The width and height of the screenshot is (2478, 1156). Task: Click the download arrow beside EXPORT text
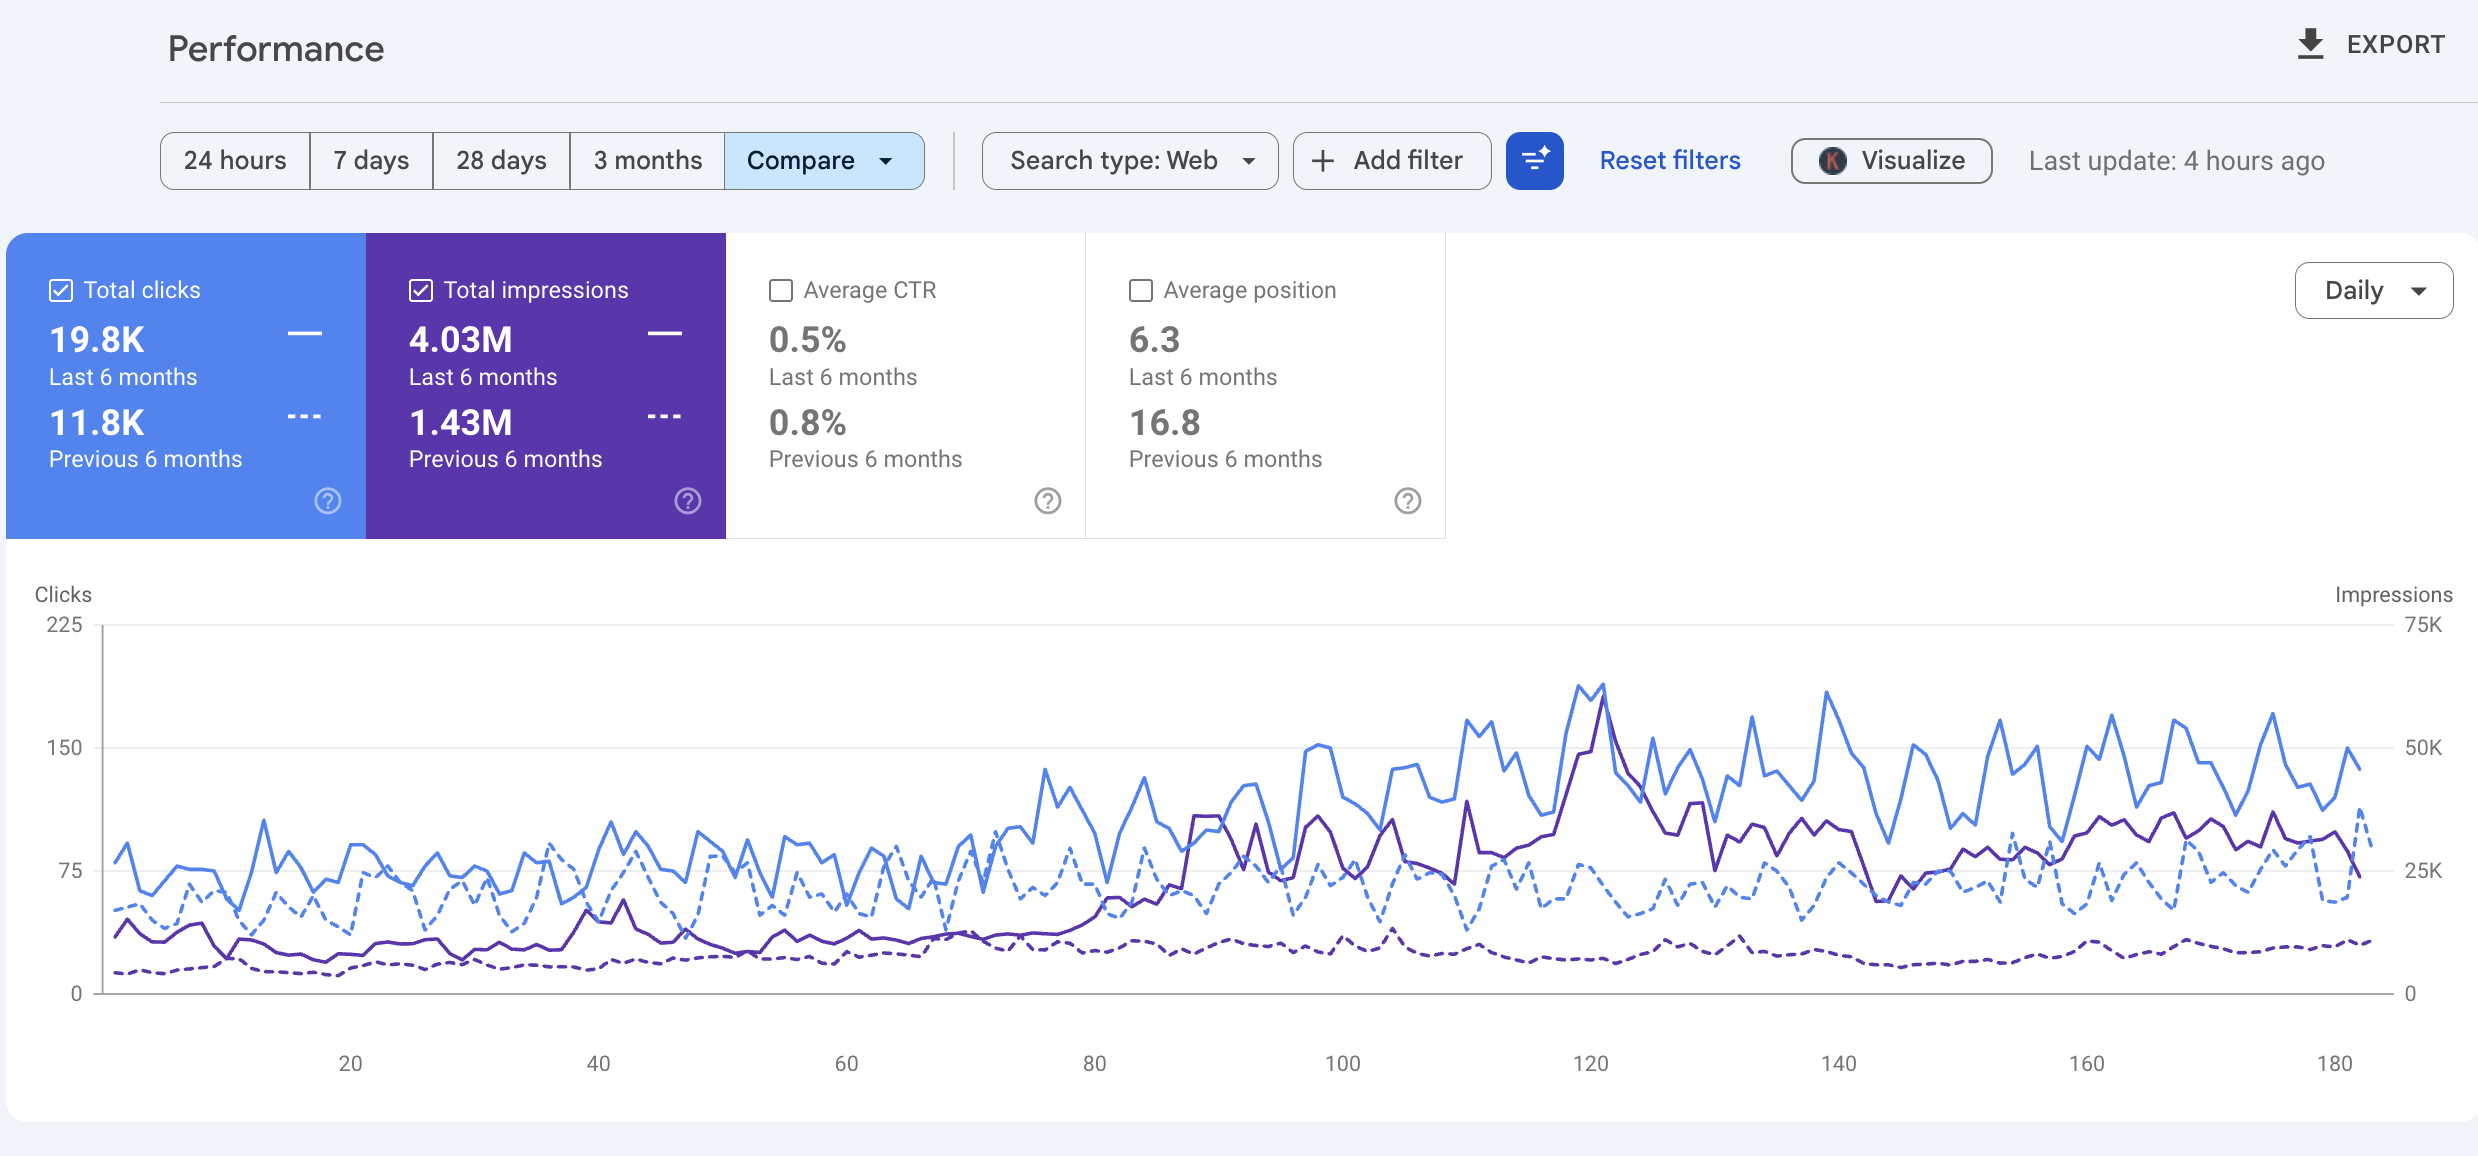[2311, 43]
